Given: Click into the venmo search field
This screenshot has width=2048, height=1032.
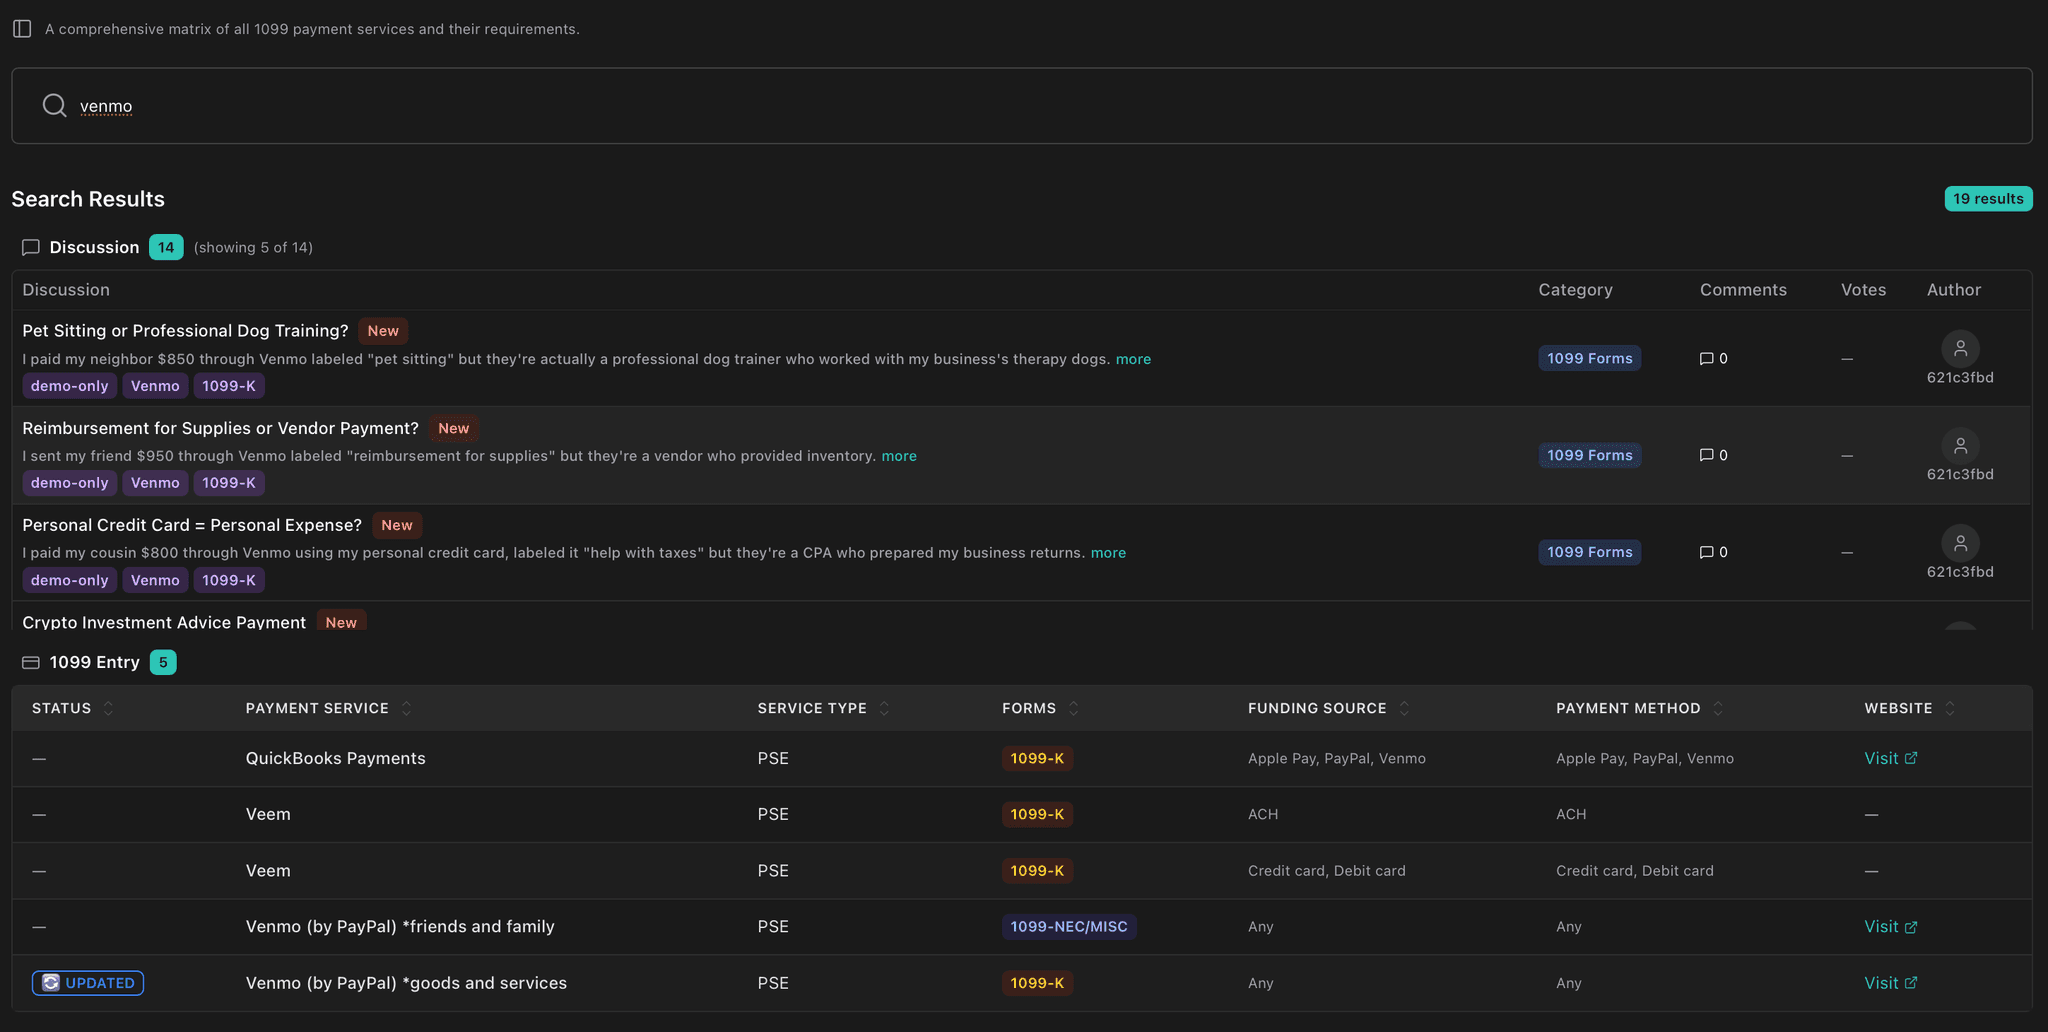Looking at the screenshot, I should (x=1000, y=106).
